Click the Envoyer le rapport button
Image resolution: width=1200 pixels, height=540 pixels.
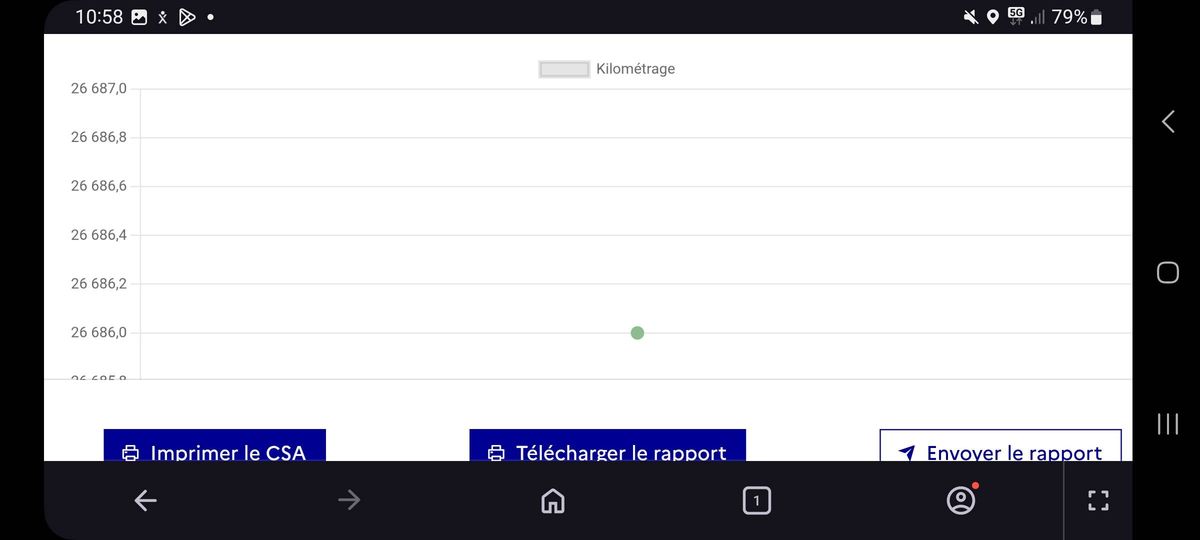point(1000,446)
